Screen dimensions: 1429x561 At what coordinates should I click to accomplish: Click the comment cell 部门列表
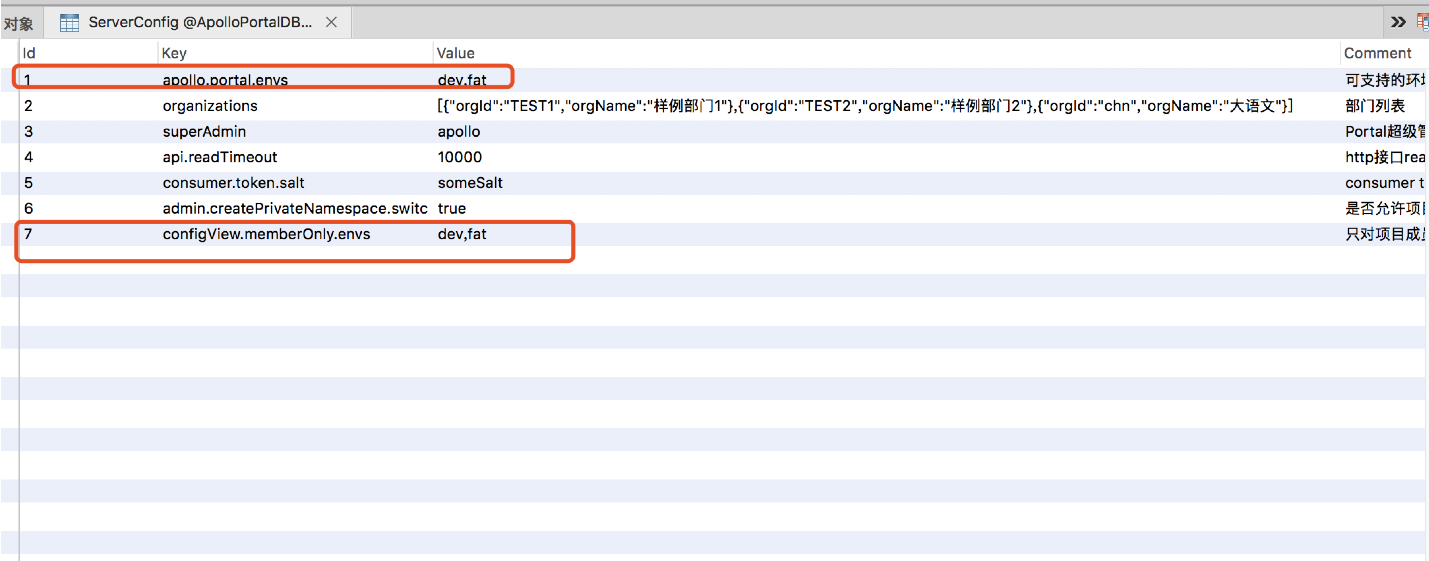[x=1384, y=106]
